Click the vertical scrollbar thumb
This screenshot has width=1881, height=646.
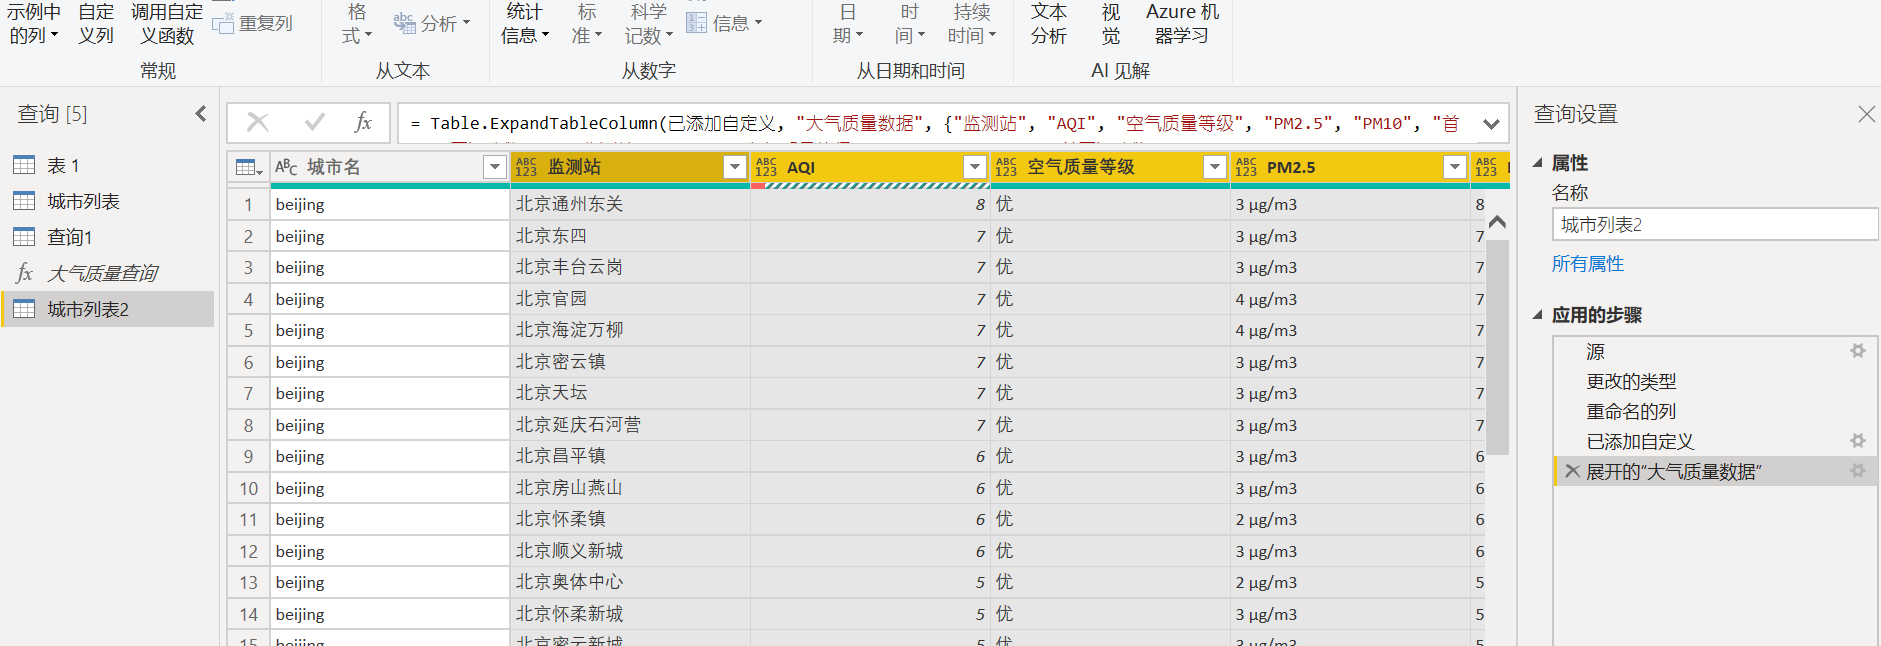[1497, 345]
